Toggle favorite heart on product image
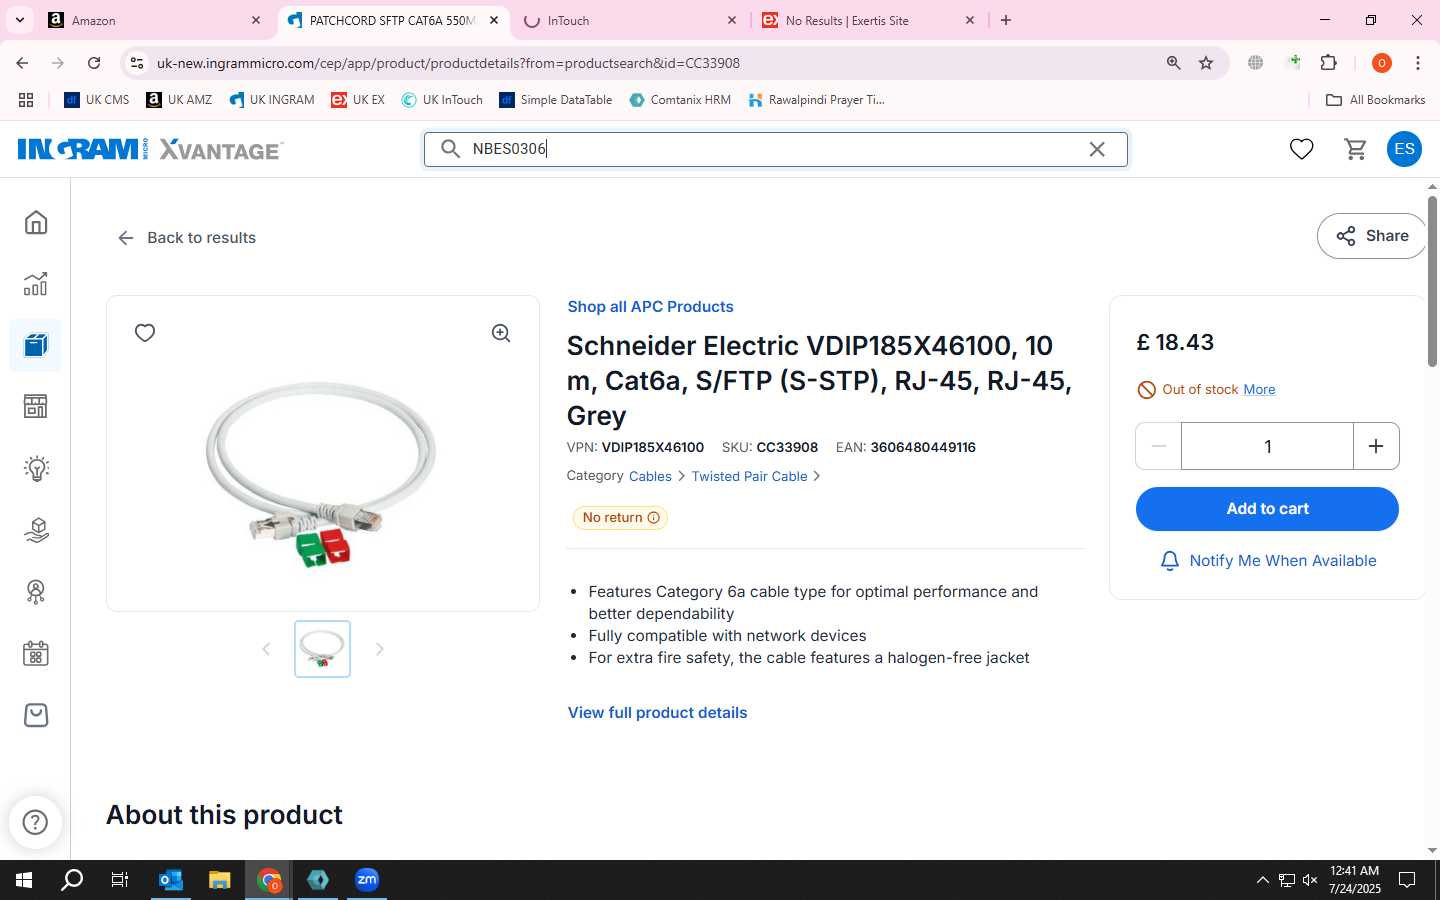 pyautogui.click(x=145, y=333)
